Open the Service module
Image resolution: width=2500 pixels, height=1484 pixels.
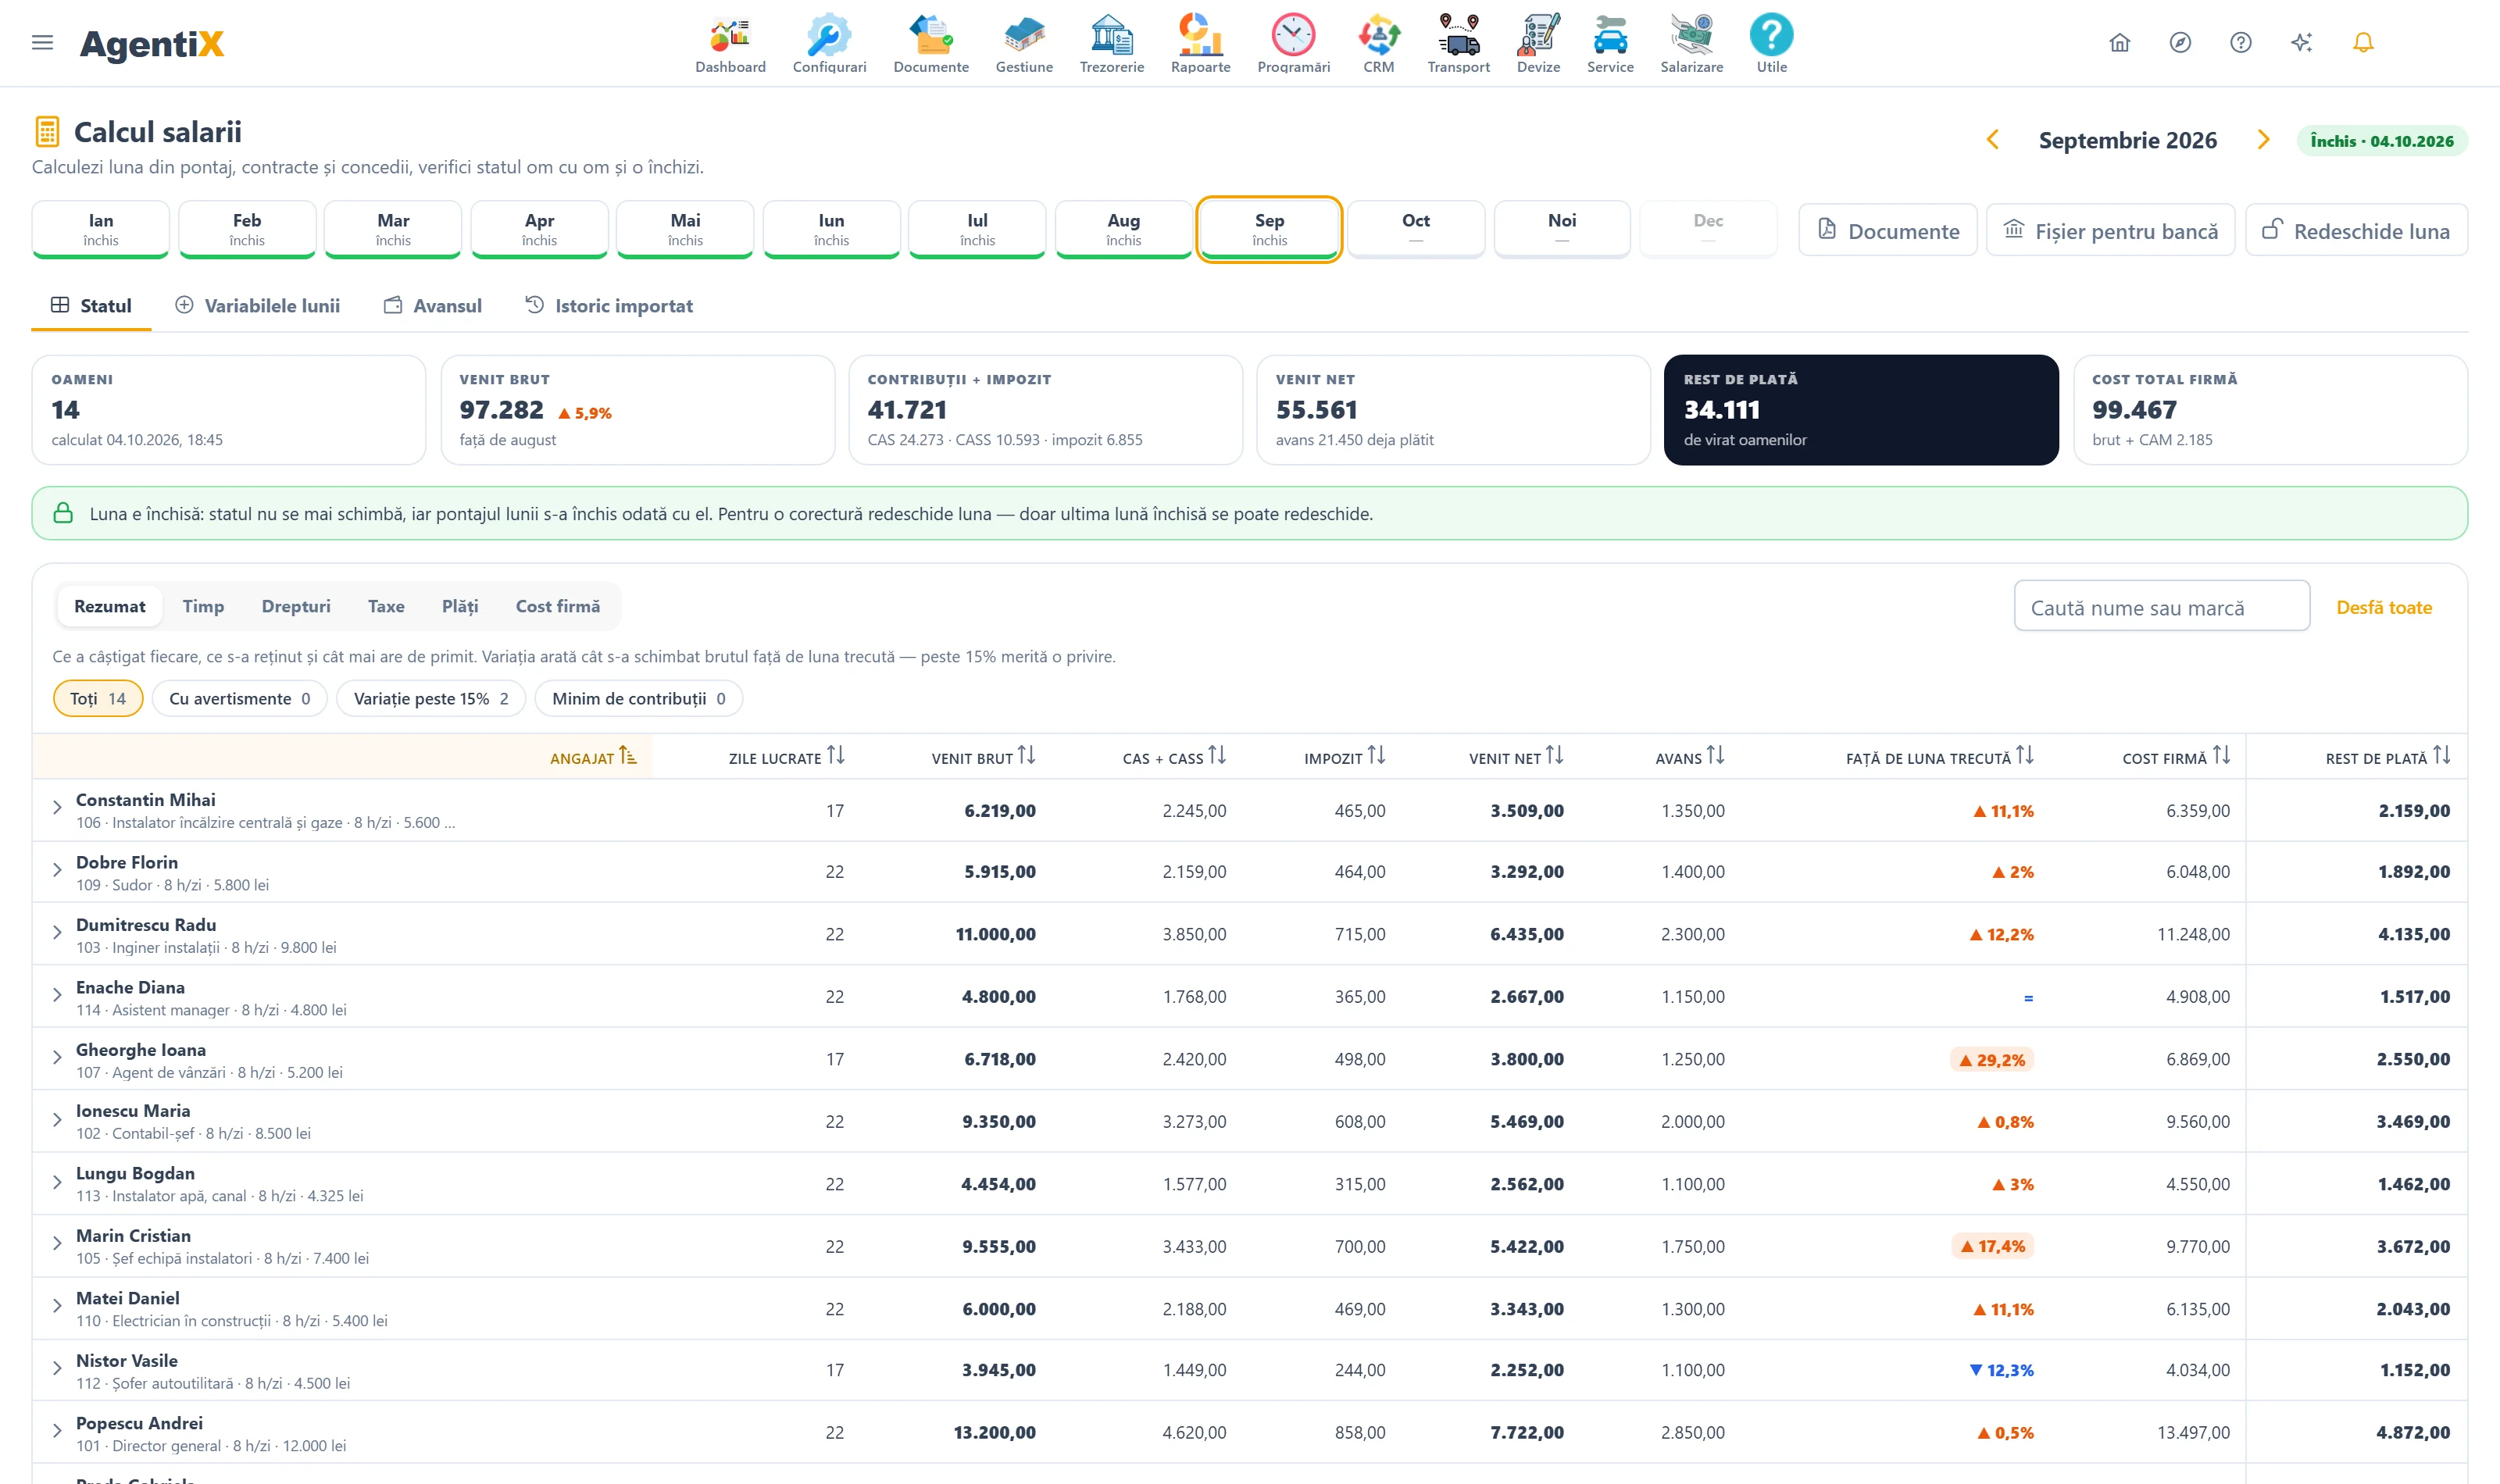(1610, 44)
